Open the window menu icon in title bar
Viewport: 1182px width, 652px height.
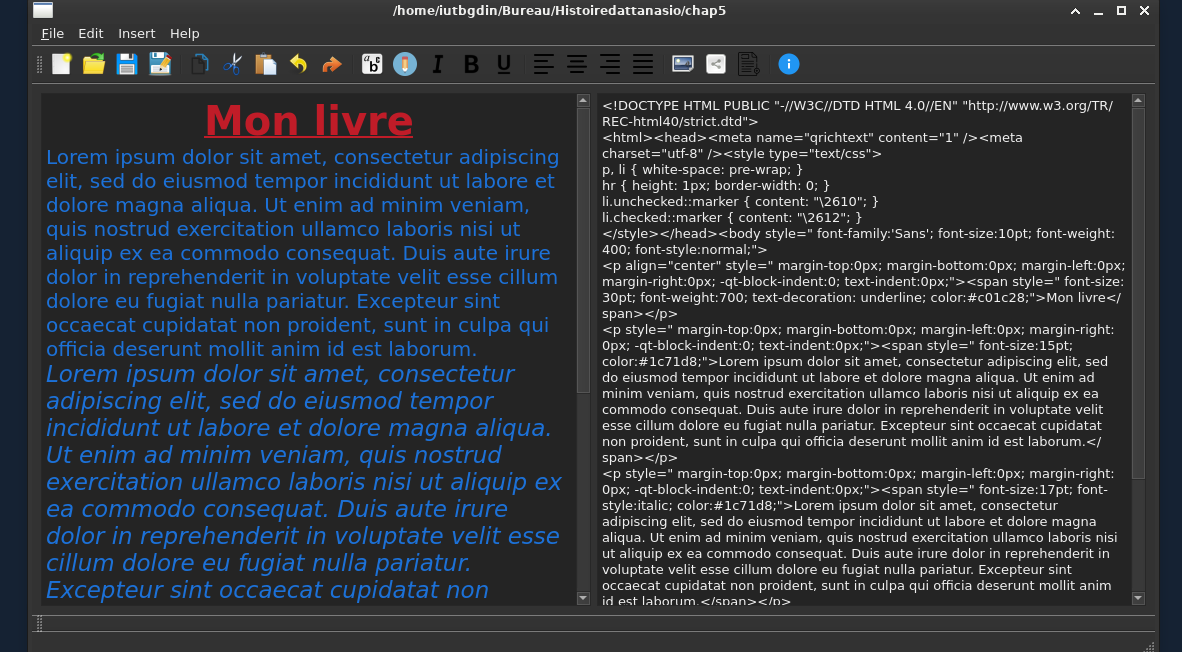pos(43,11)
